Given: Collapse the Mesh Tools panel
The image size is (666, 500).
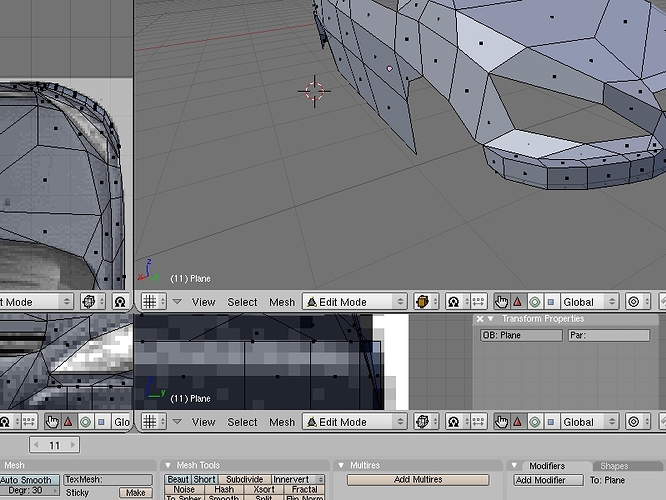Looking at the screenshot, I should tap(168, 465).
